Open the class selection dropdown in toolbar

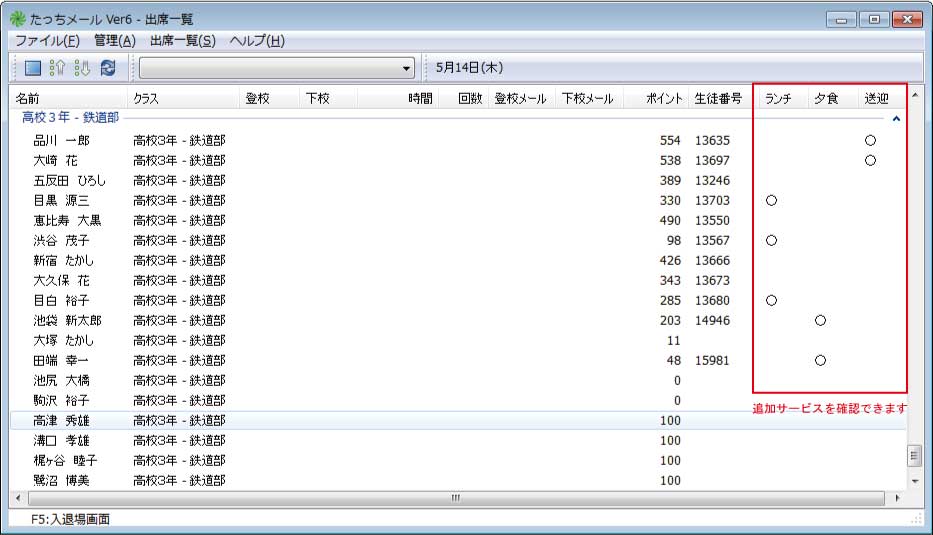point(406,68)
